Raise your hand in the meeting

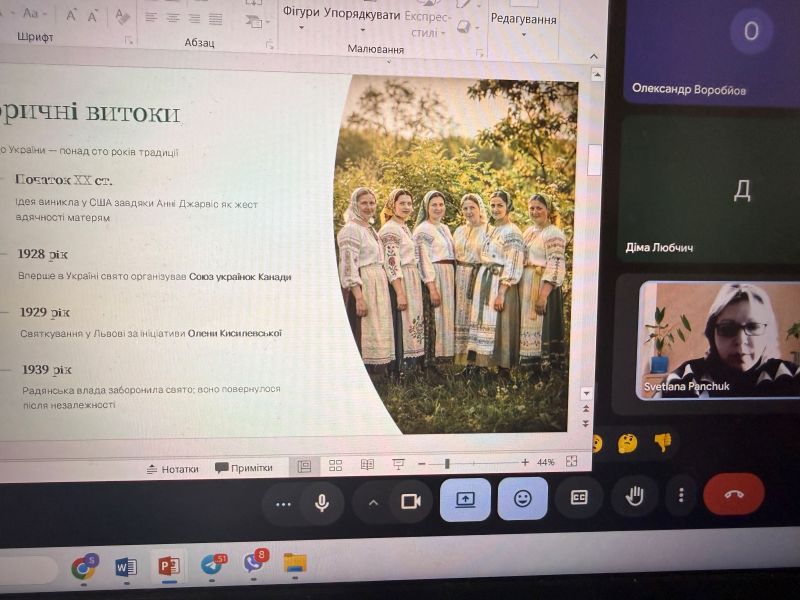click(635, 496)
